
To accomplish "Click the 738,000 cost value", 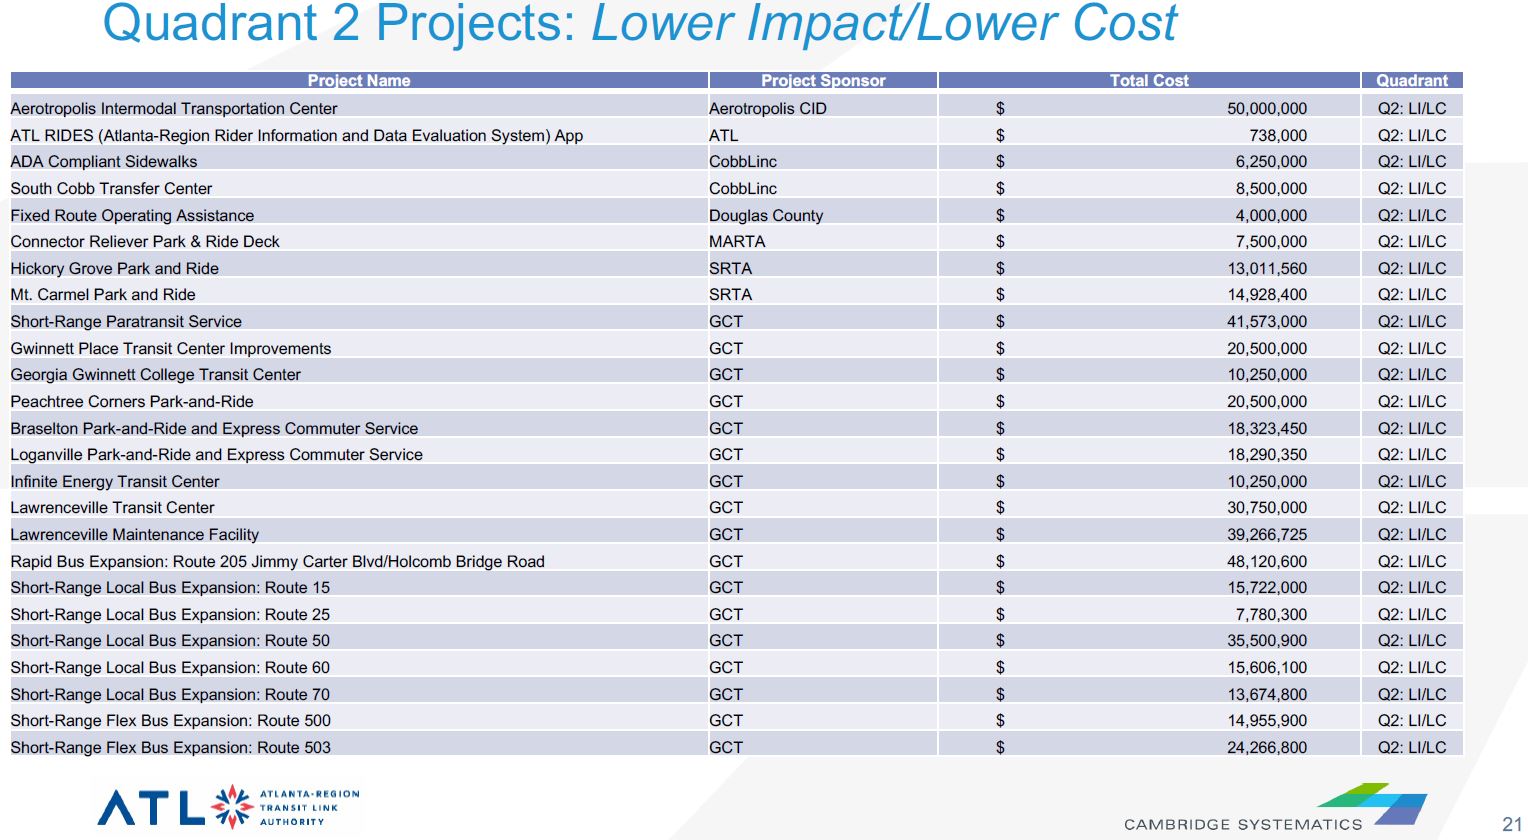I will point(1278,135).
